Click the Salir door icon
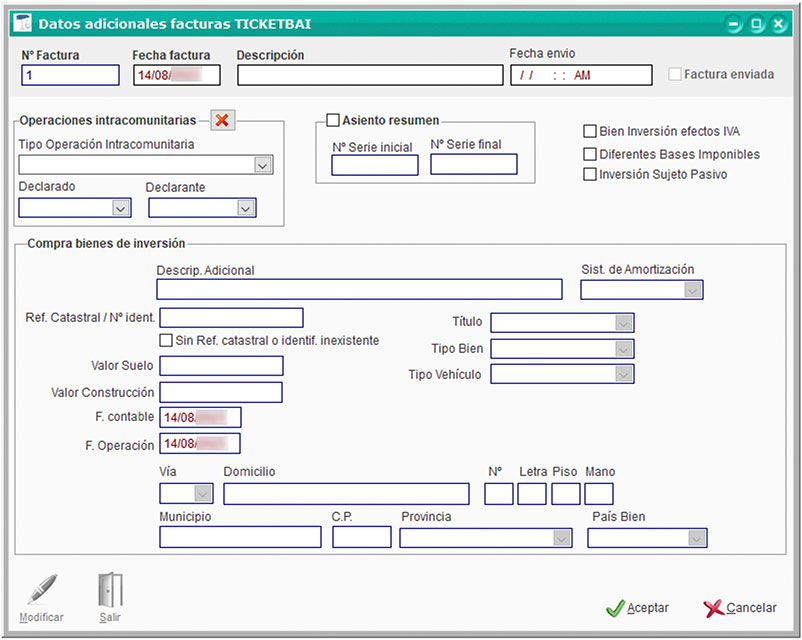This screenshot has width=802, height=640. point(110,589)
